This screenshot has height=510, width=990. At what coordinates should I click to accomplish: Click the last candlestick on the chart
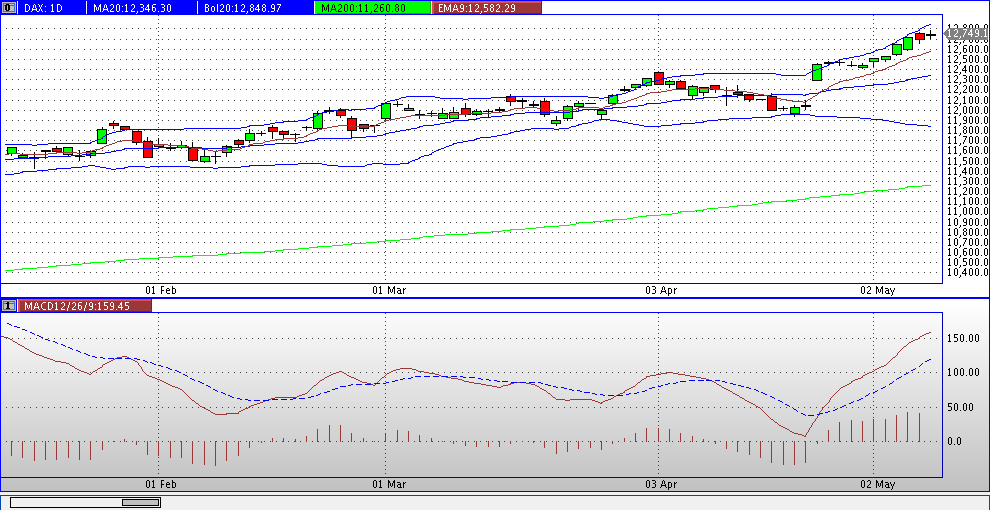click(931, 35)
